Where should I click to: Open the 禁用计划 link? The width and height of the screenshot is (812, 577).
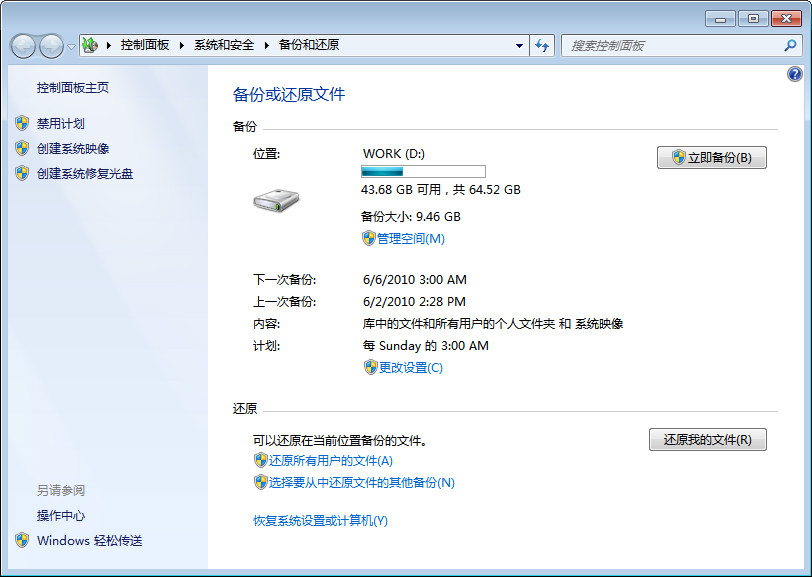[x=61, y=124]
